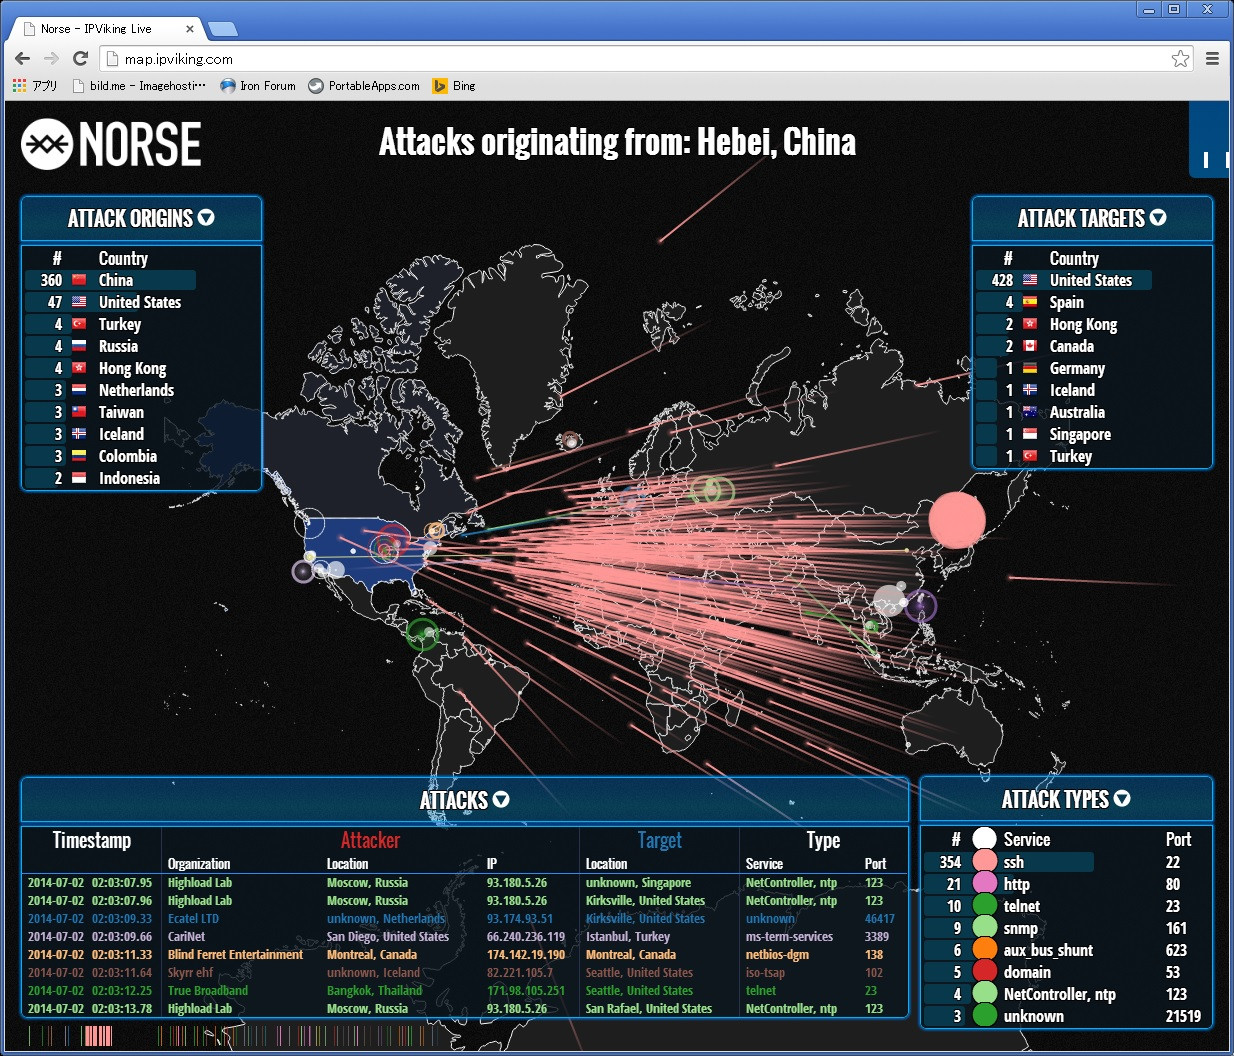The height and width of the screenshot is (1056, 1234).
Task: Open the Bing bookmark
Action: tap(454, 86)
